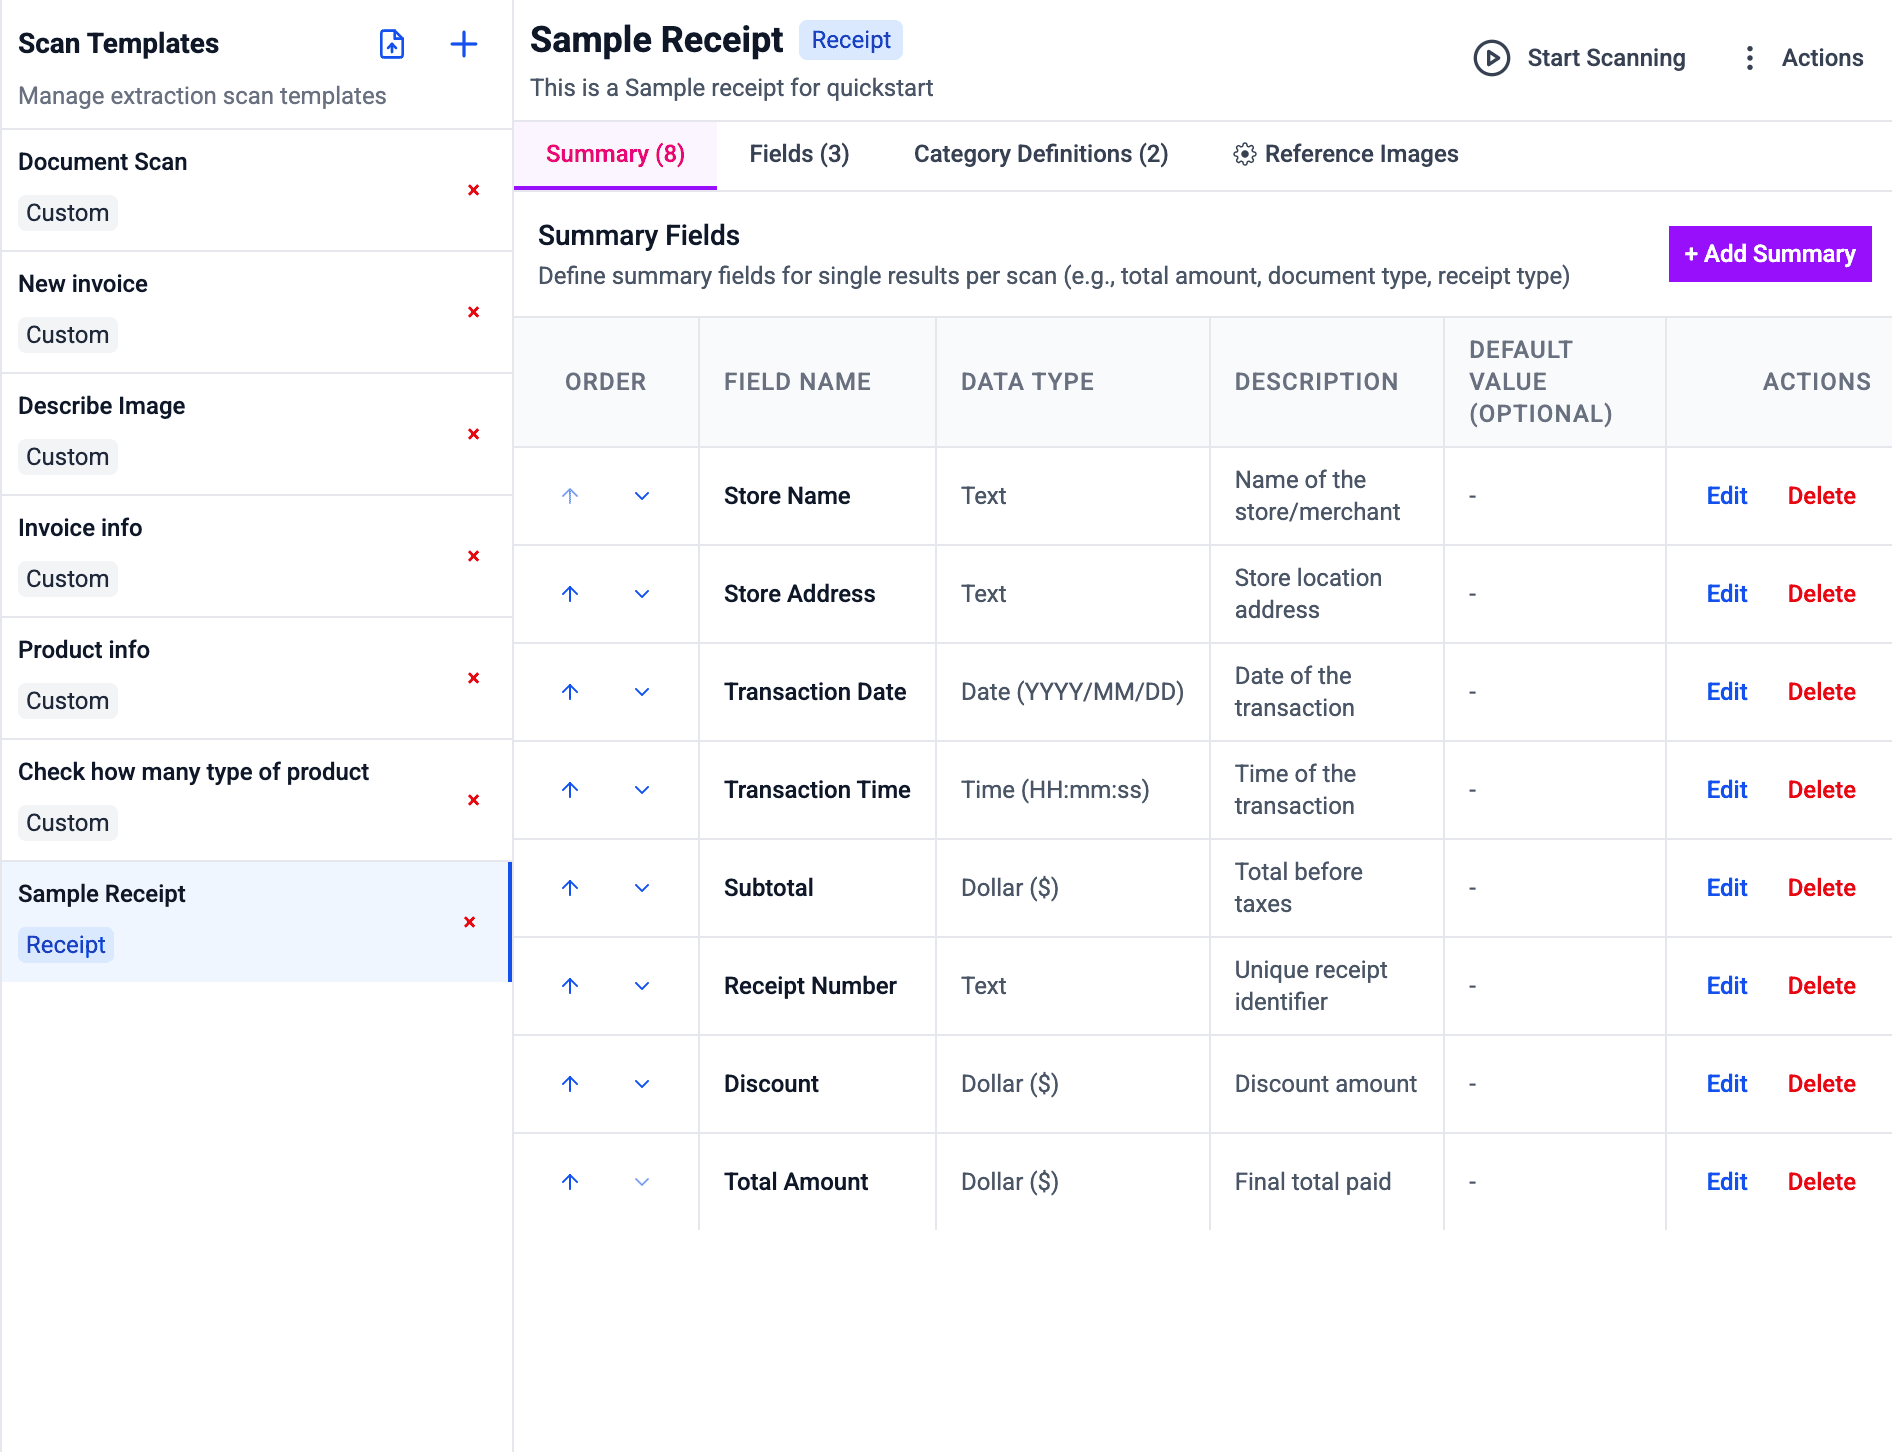Click the down chevron on the Subtotal row
This screenshot has width=1892, height=1452.
click(x=641, y=888)
